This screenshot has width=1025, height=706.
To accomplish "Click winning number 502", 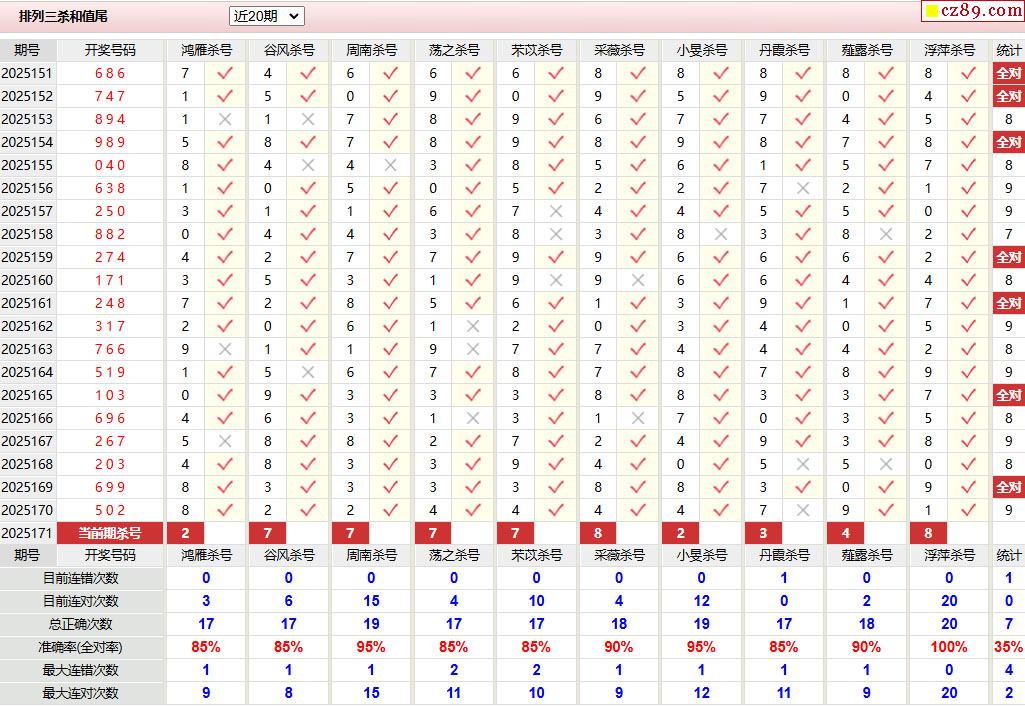I will (x=110, y=510).
